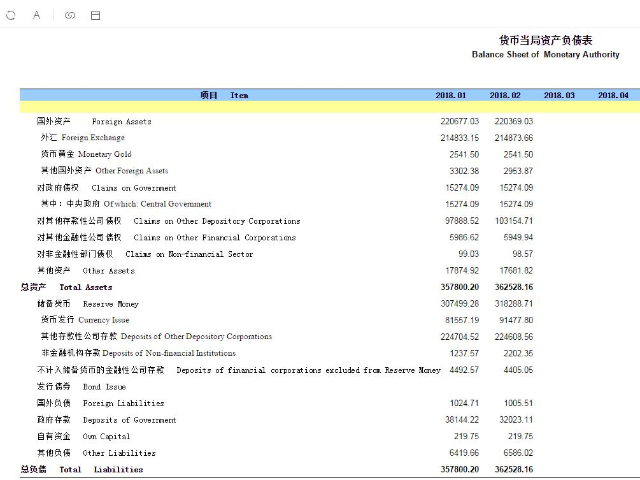This screenshot has width=640, height=480.
Task: Click the value 98.57 for Non-financial Sector
Action: (522, 254)
